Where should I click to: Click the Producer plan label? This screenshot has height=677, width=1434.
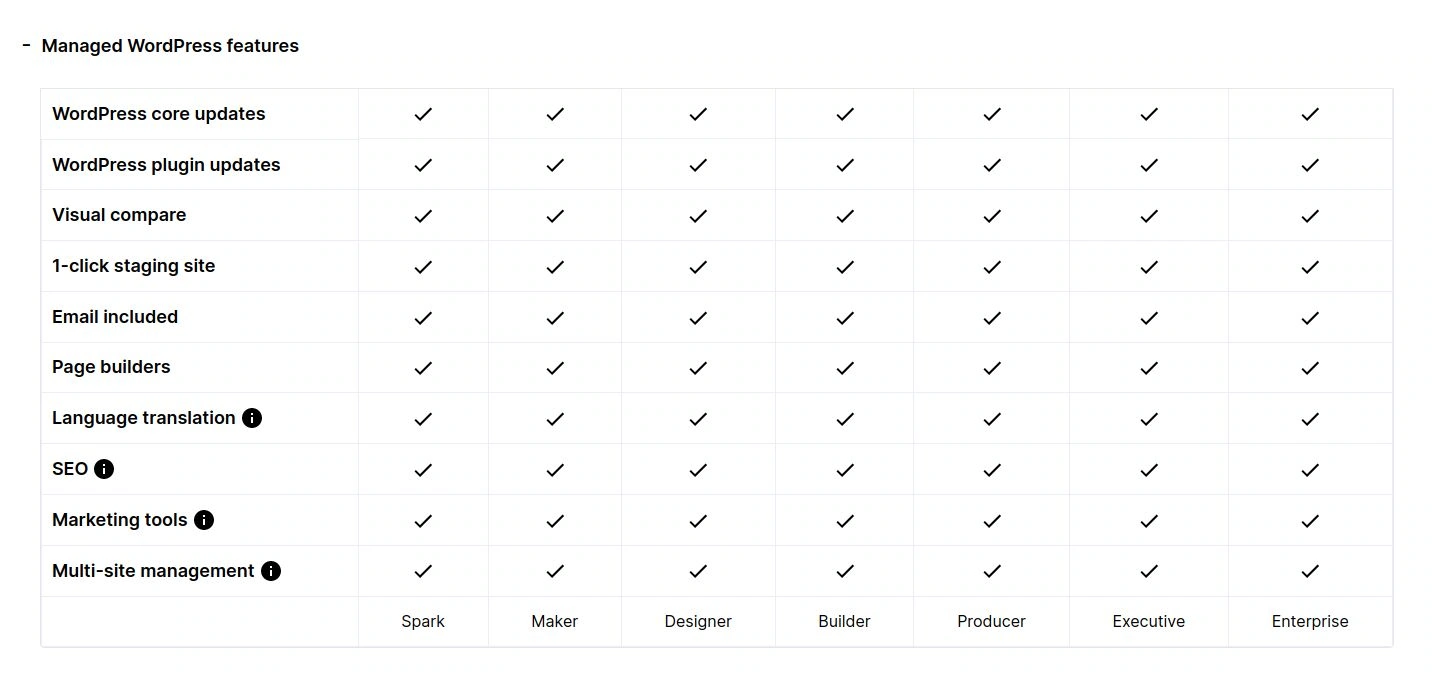pyautogui.click(x=992, y=621)
